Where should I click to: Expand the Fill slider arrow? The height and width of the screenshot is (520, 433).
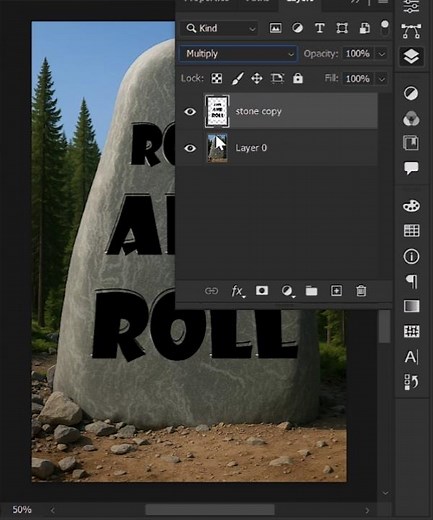(x=382, y=79)
